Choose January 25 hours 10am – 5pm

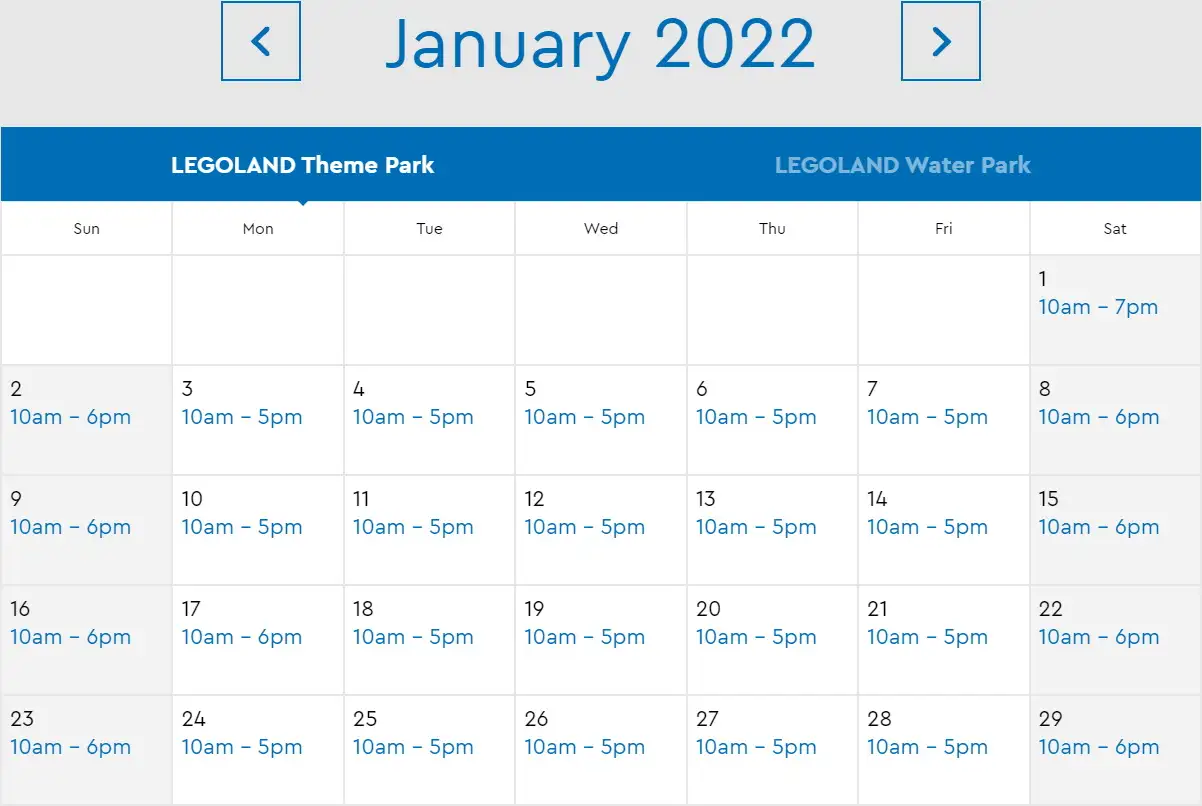click(413, 747)
